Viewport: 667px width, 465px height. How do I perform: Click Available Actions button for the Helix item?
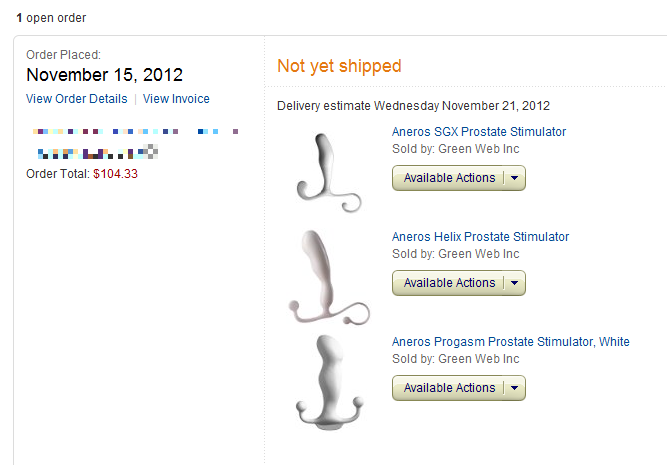point(449,283)
